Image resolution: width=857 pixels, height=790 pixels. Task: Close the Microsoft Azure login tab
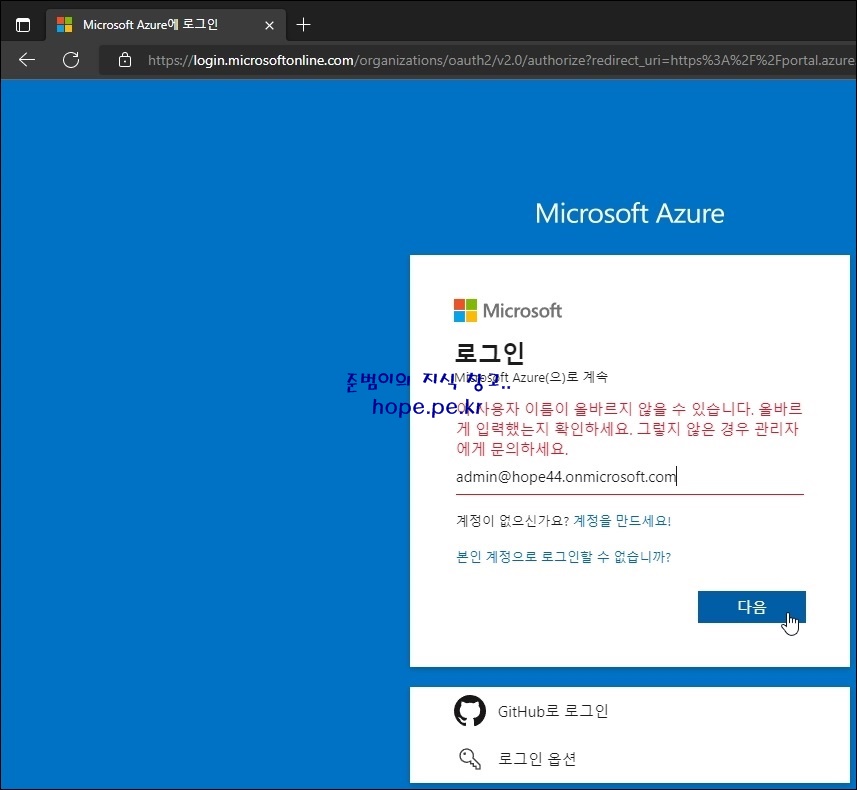click(x=269, y=25)
